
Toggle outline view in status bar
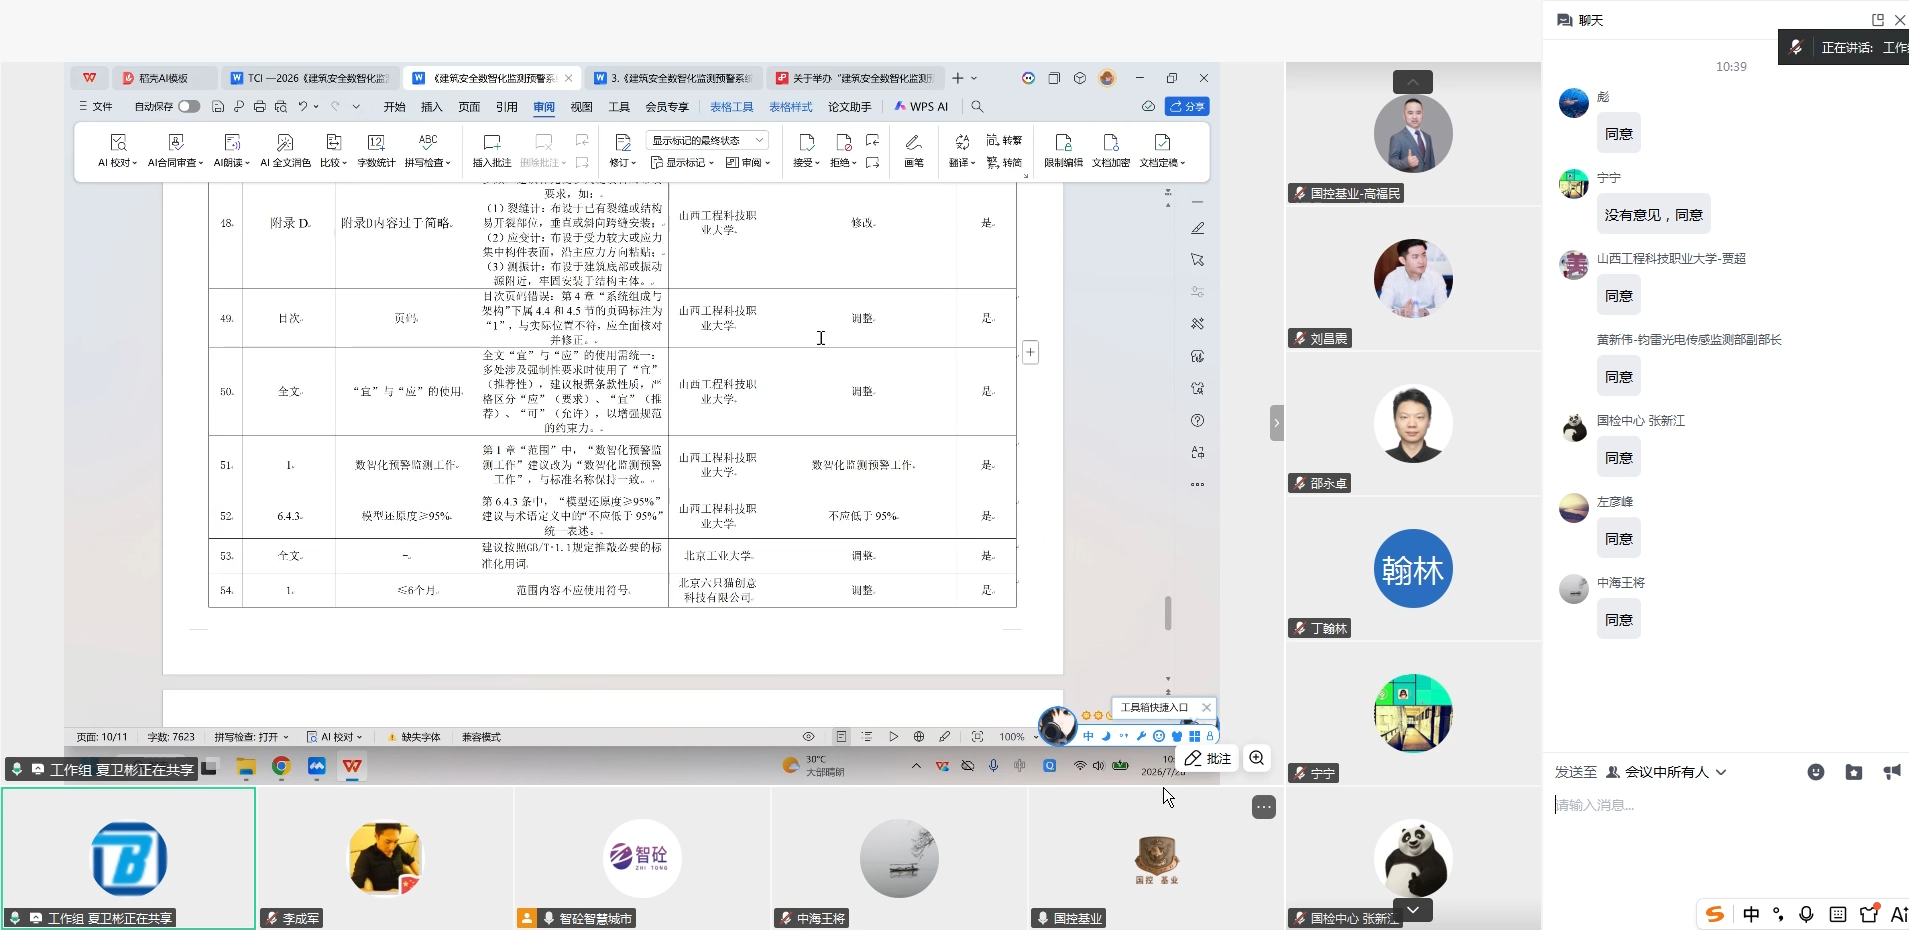(x=867, y=737)
